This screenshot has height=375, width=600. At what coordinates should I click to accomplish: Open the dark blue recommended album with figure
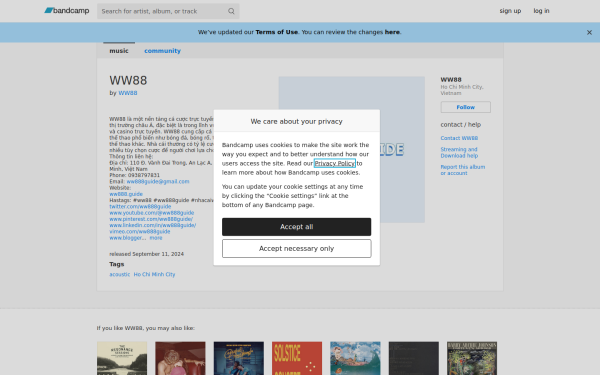(239, 358)
